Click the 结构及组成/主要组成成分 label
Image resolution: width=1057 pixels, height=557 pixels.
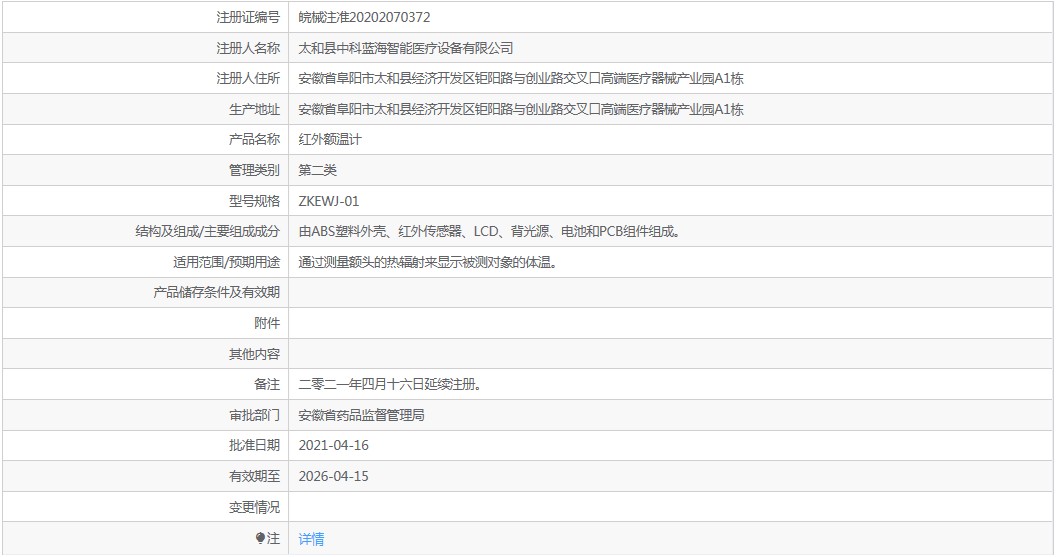[x=208, y=232]
